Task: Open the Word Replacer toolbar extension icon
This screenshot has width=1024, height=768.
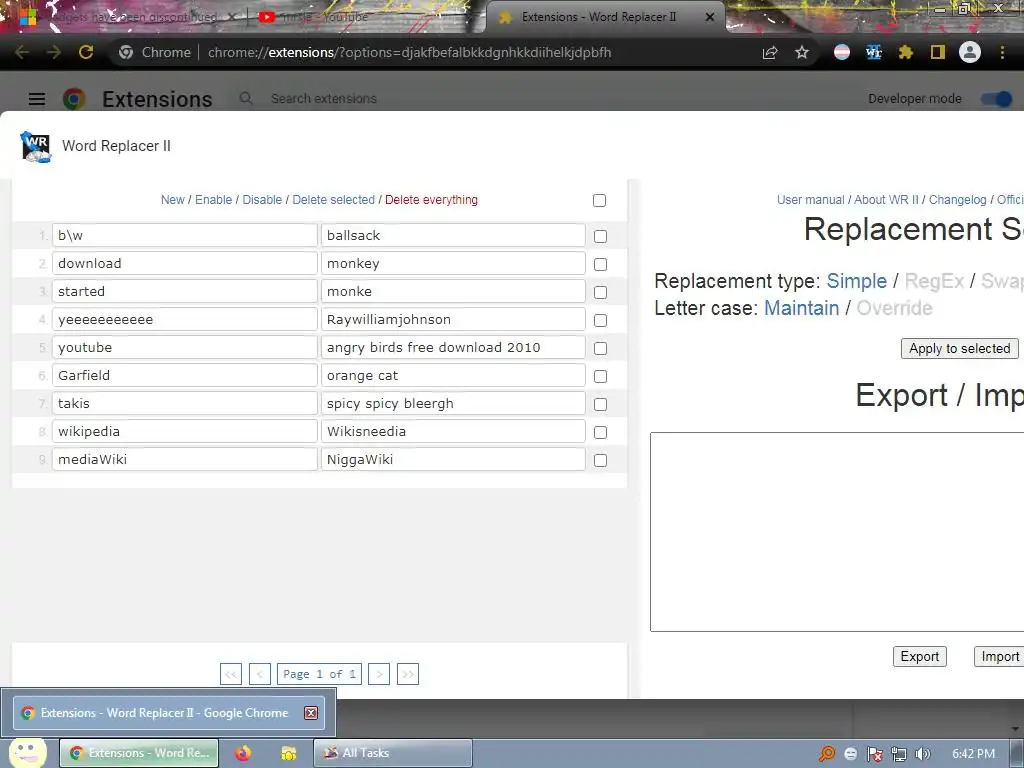Action: click(x=874, y=52)
